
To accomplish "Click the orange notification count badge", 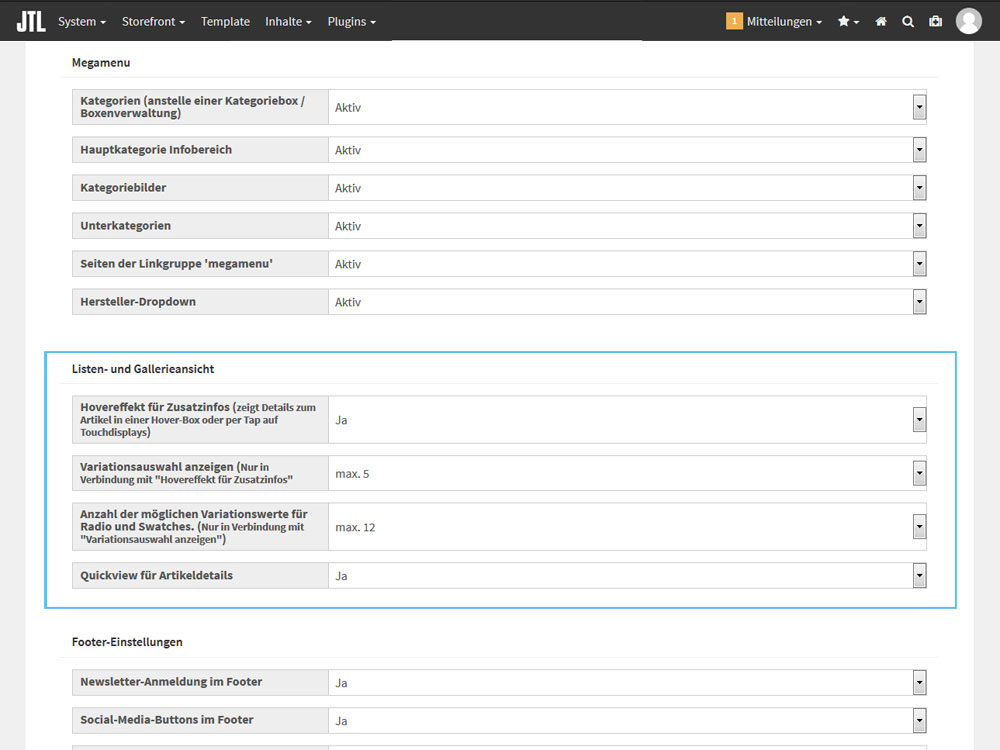I will (x=734, y=21).
